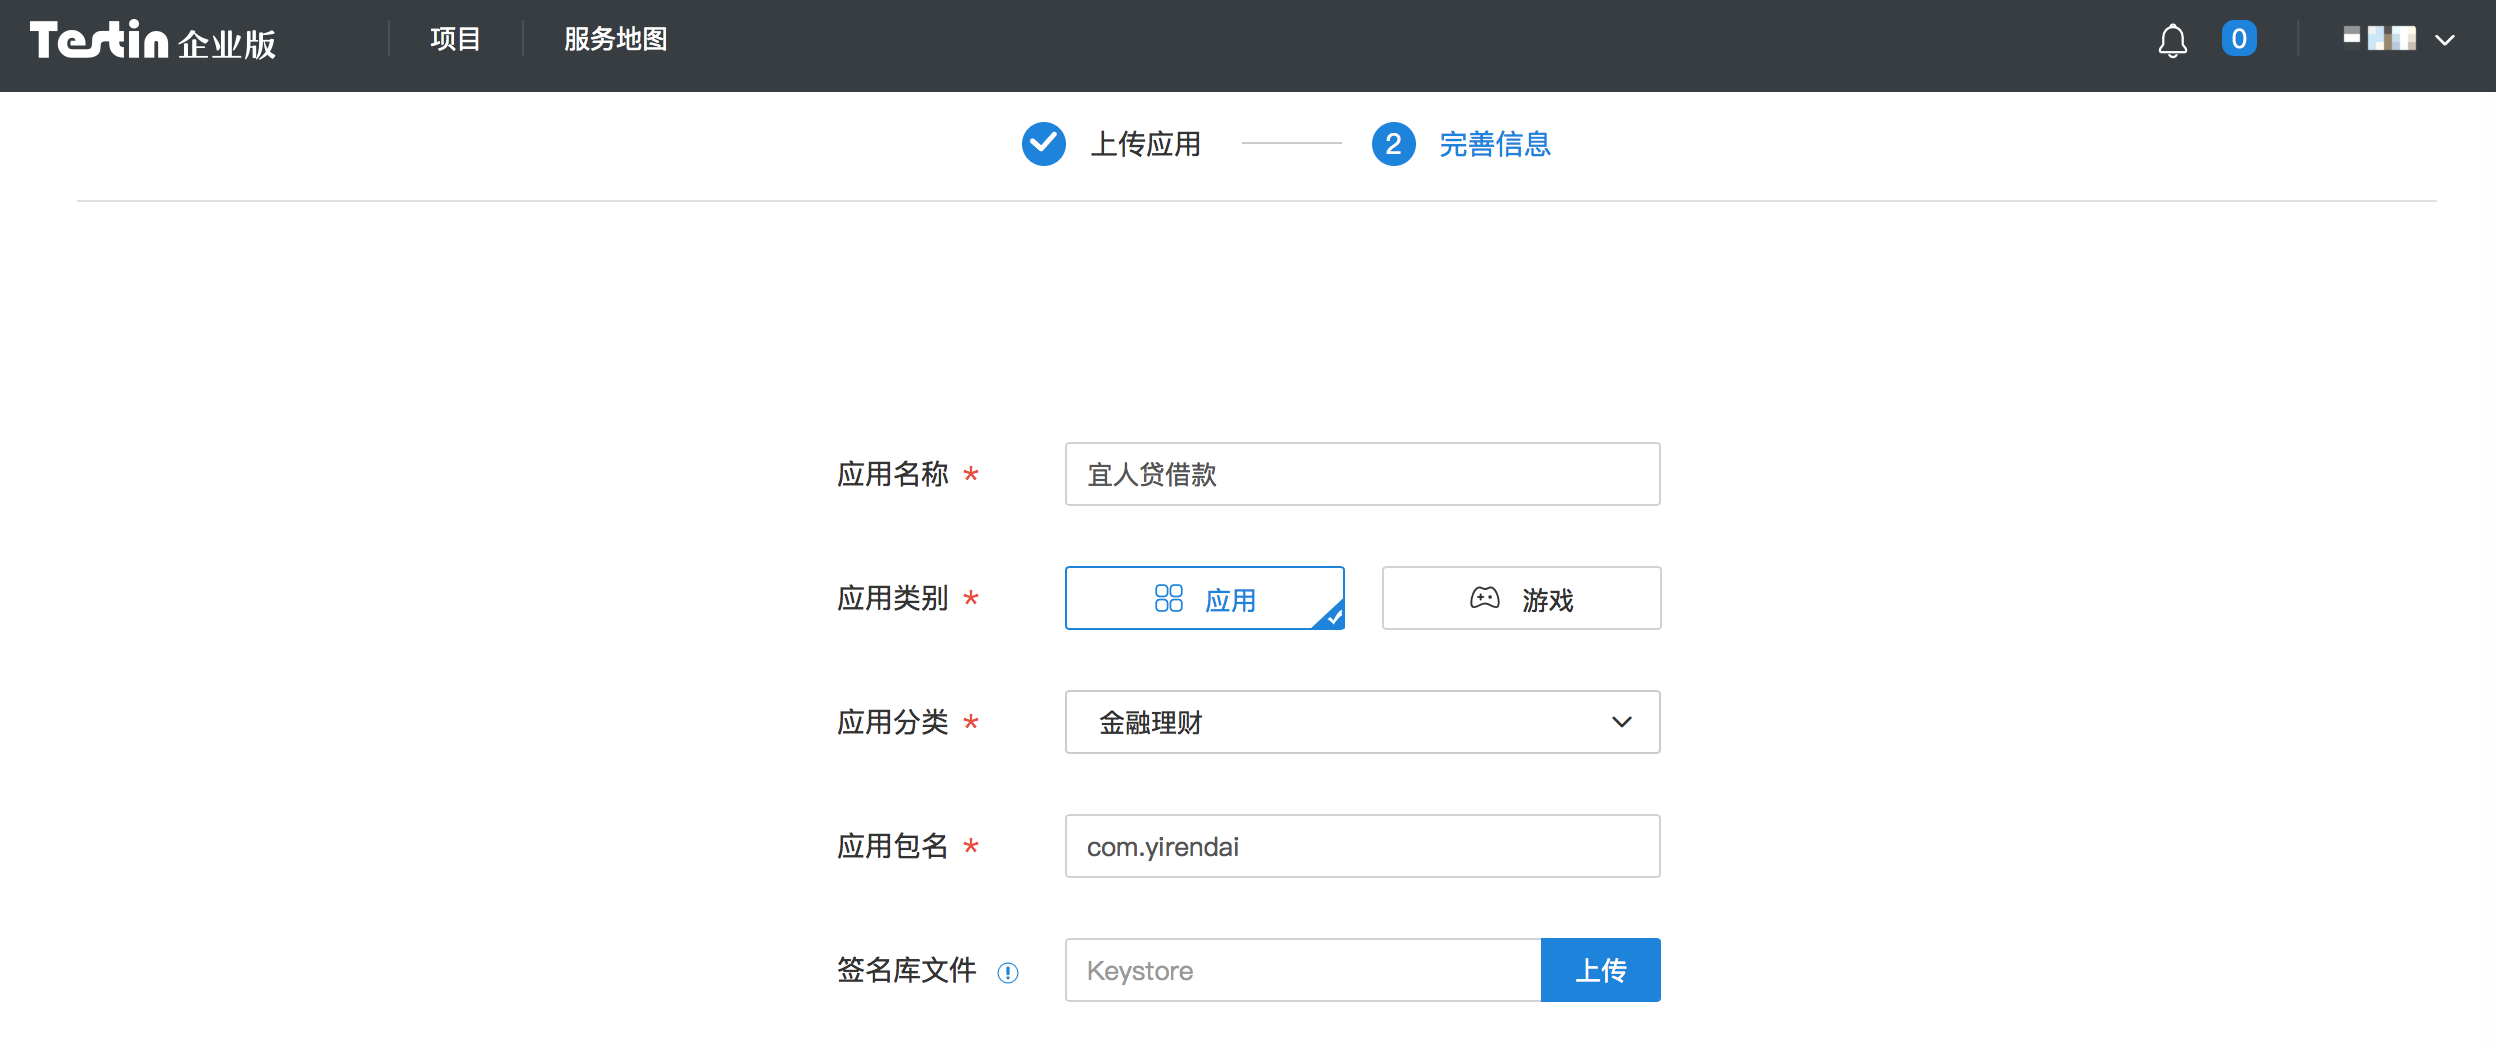Click the 签名库文件 label

pos(907,970)
